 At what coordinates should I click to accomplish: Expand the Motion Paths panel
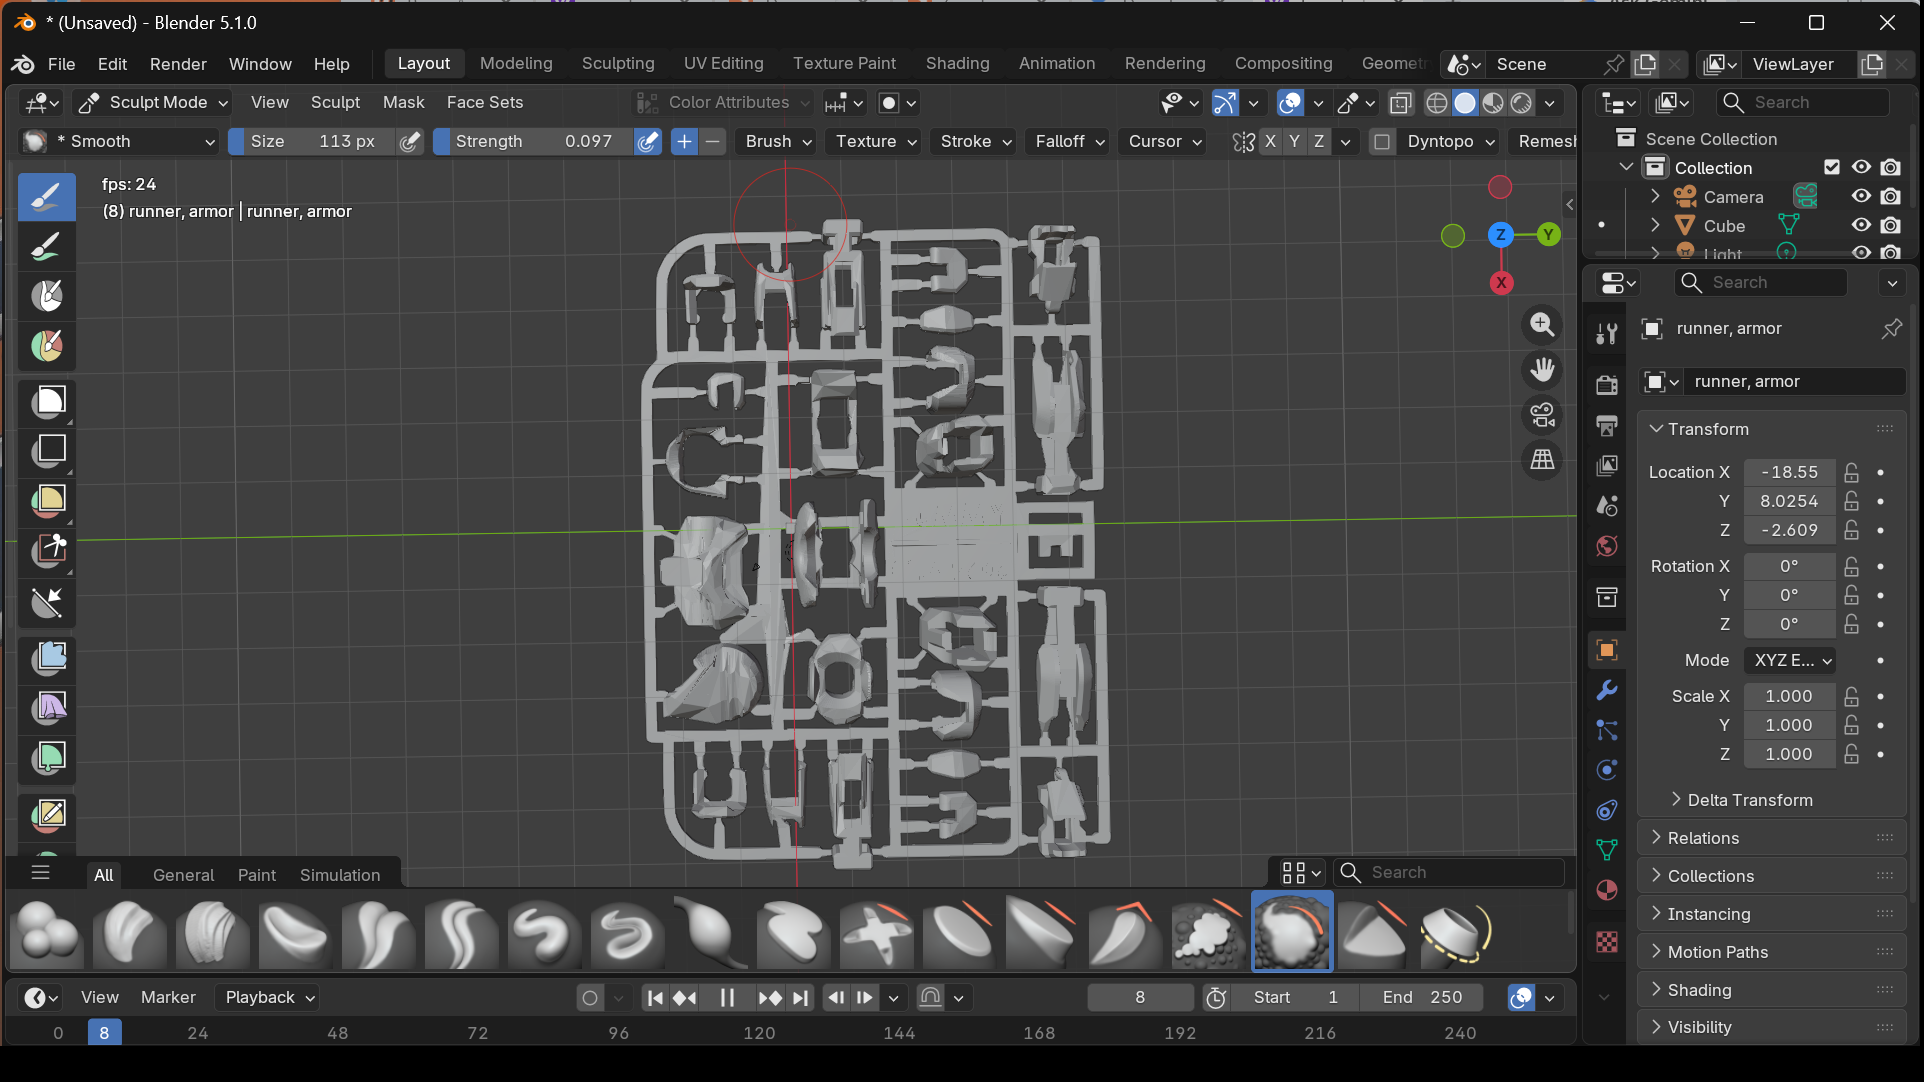coord(1772,952)
